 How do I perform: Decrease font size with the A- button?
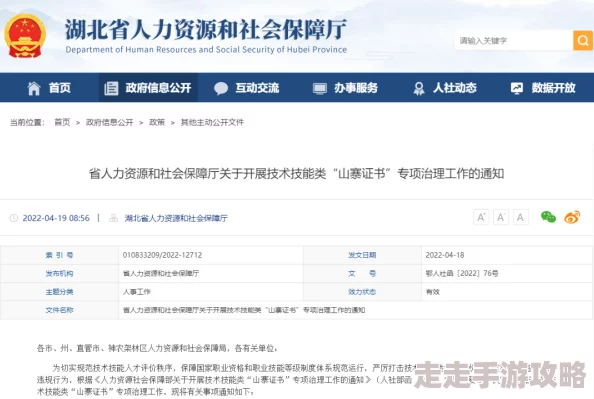(501, 217)
